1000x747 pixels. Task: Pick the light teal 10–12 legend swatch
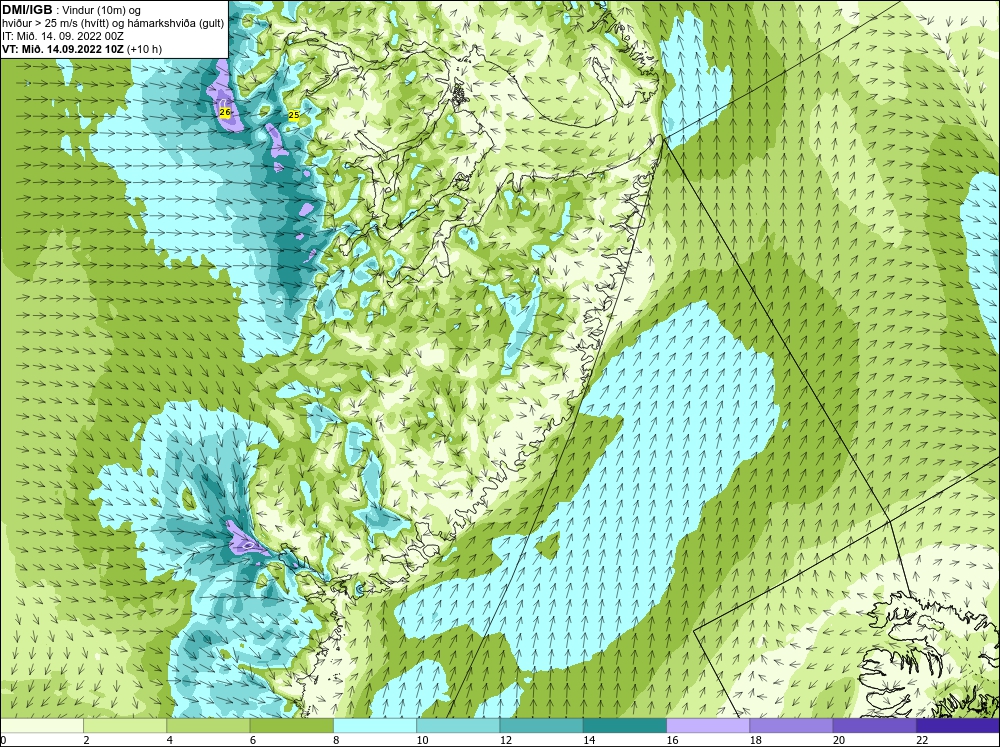[458, 725]
